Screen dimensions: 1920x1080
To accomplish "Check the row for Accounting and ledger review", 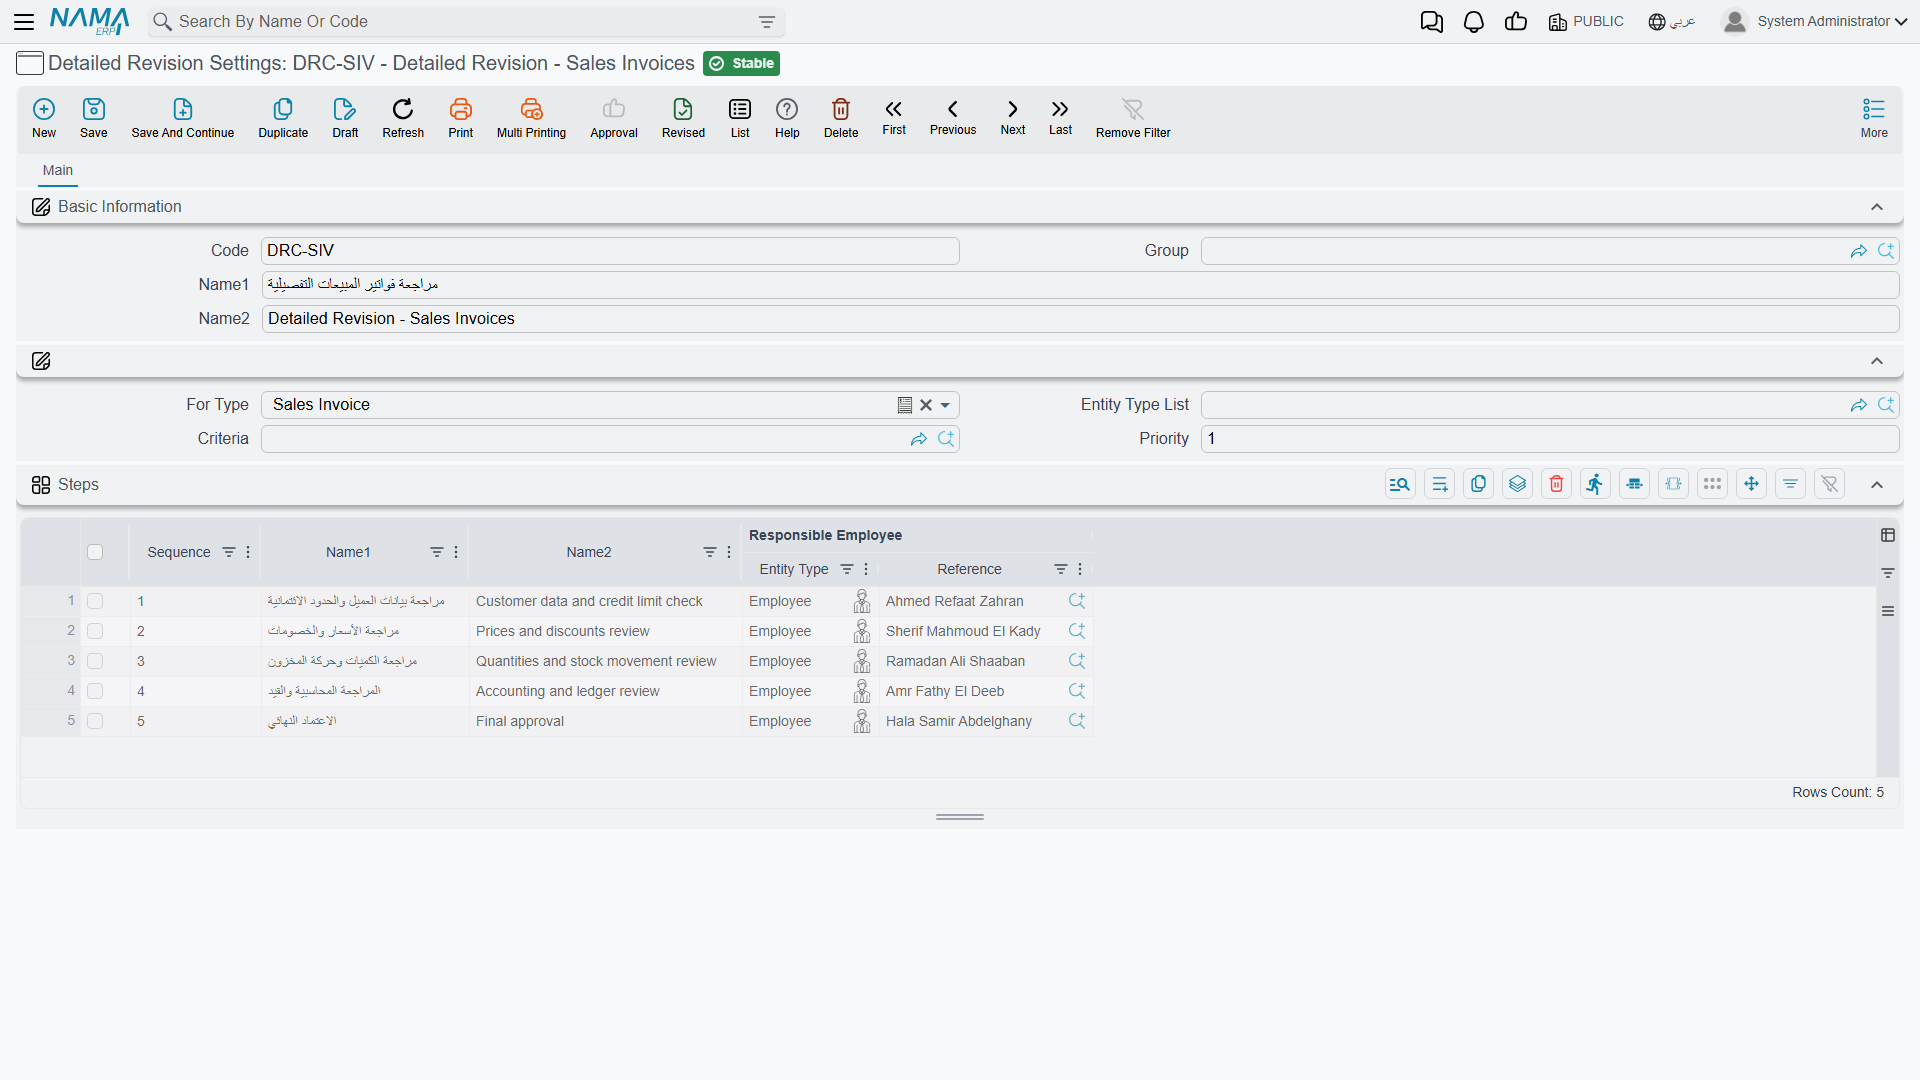I will click(x=95, y=691).
